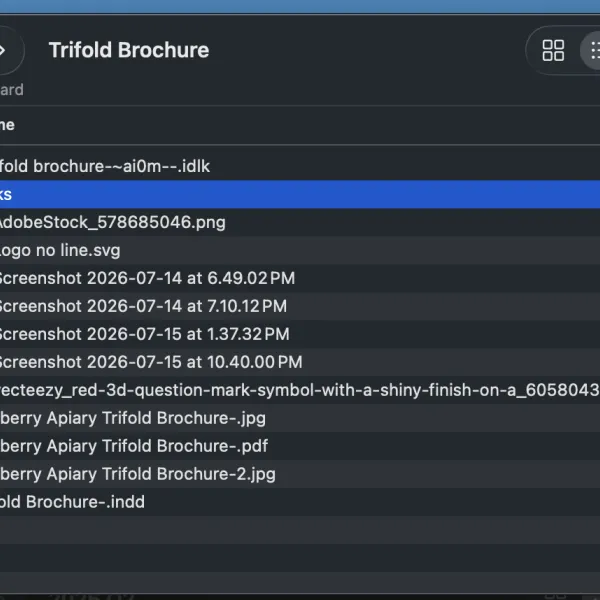
Task: Select the brochure-~ai0m--.idlk lock file
Action: tap(105, 166)
